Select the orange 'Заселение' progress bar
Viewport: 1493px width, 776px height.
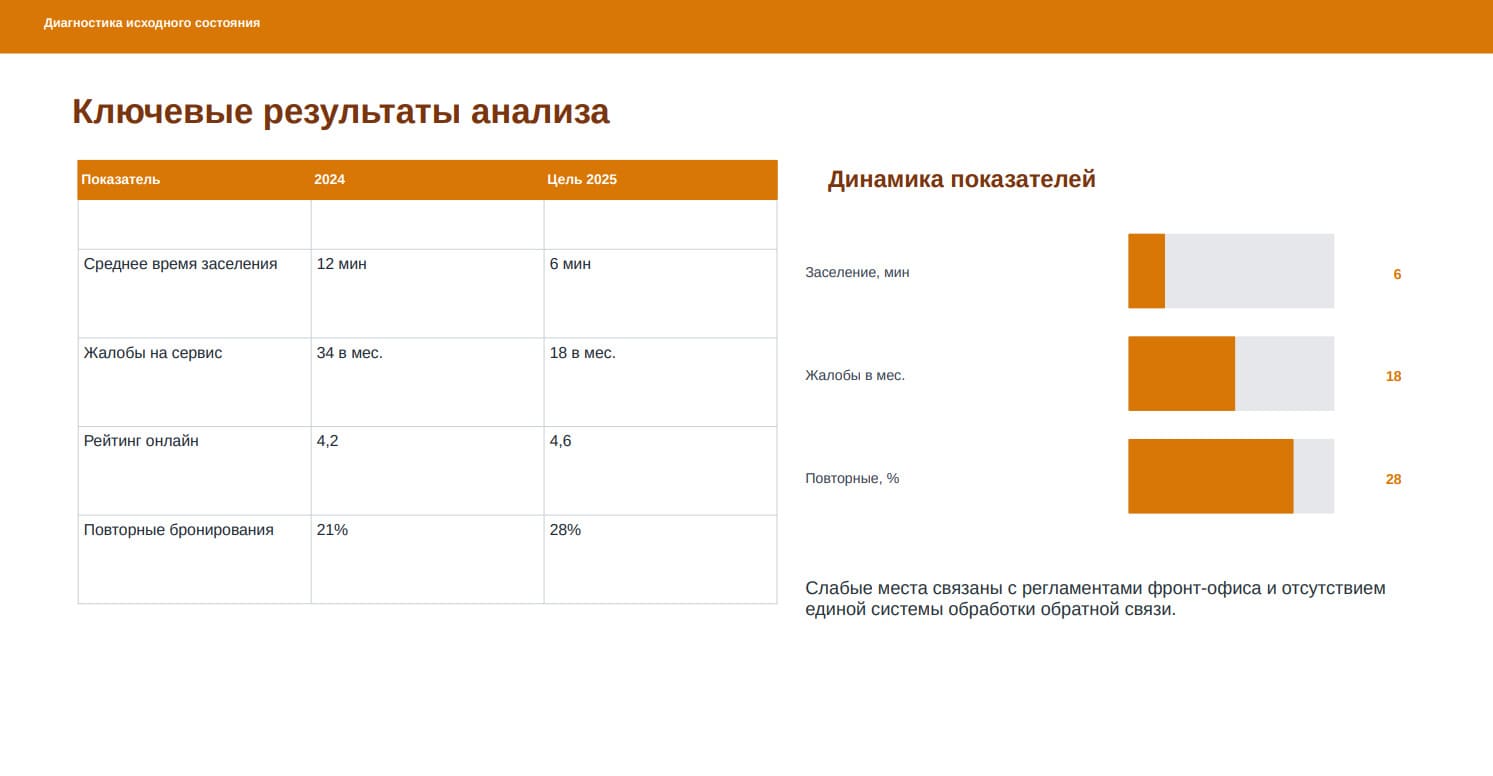click(1146, 271)
